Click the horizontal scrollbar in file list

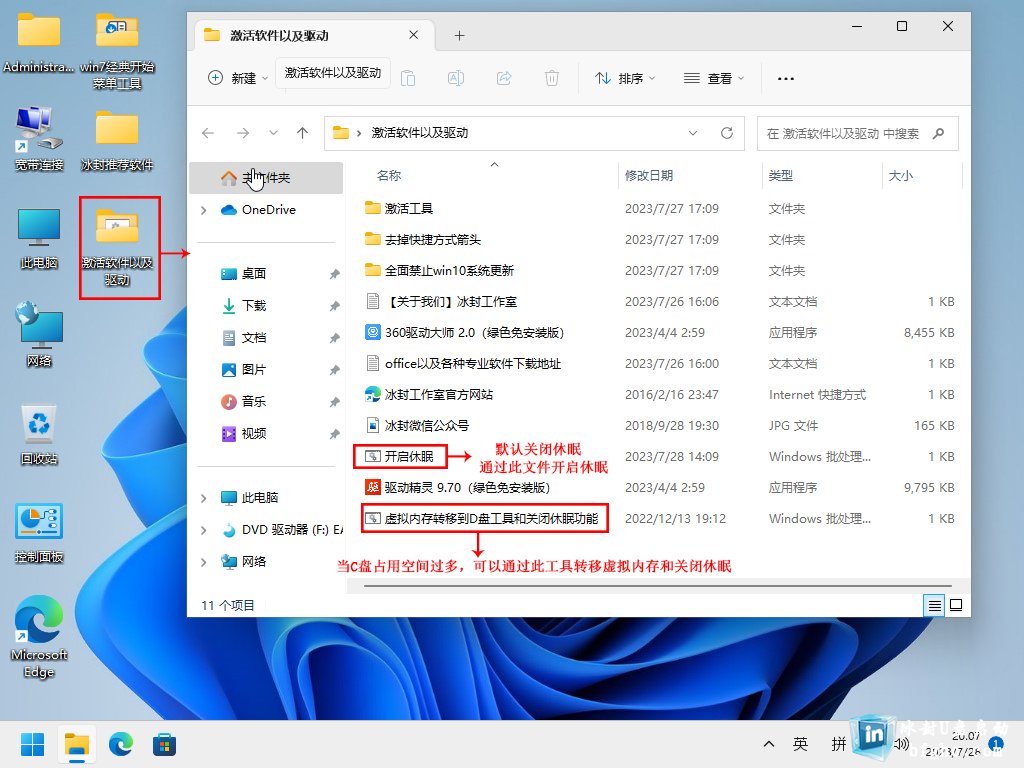656,586
